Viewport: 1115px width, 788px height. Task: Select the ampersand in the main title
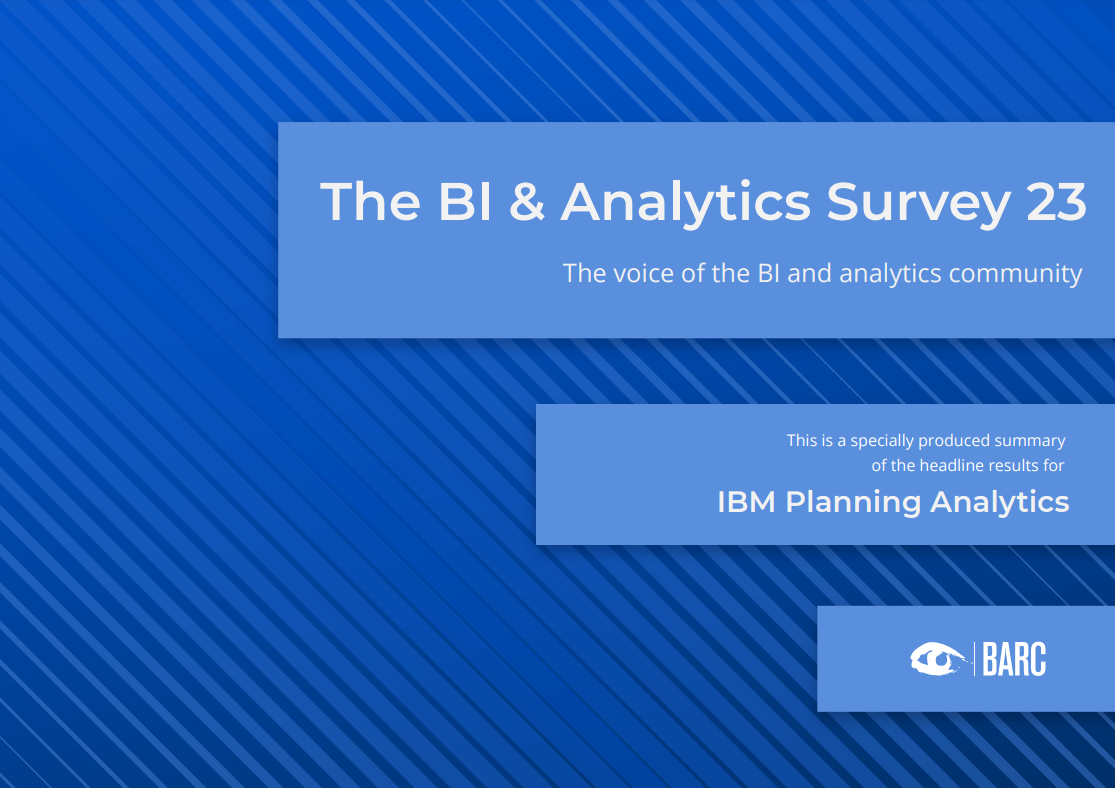[x=527, y=201]
